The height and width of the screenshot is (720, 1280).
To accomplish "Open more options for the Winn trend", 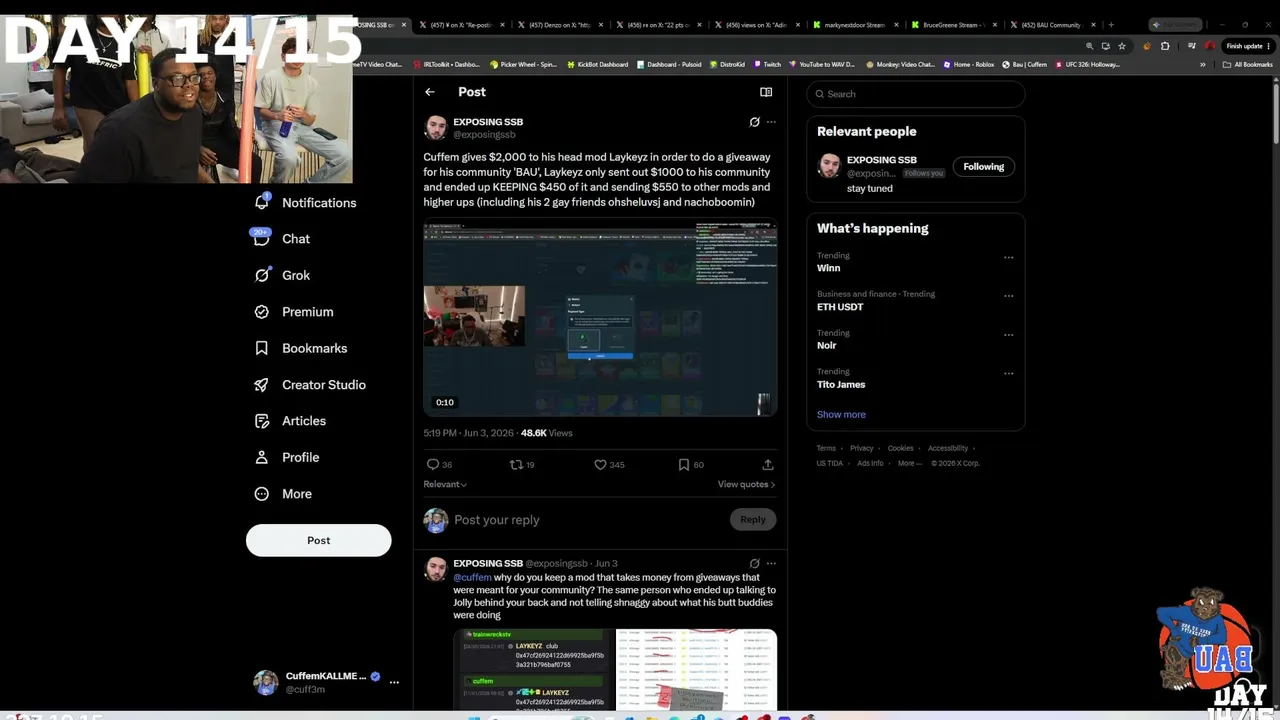I will click(x=1008, y=257).
